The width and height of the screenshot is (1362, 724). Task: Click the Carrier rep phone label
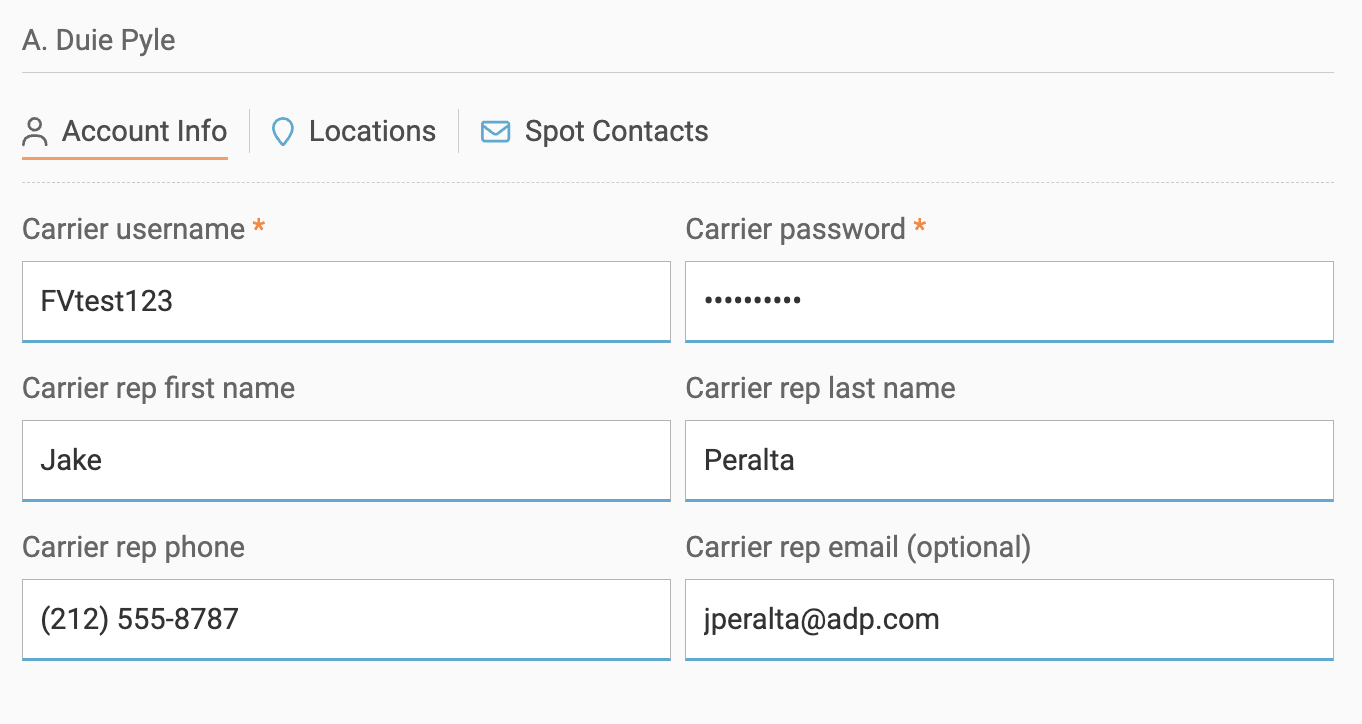coord(133,547)
